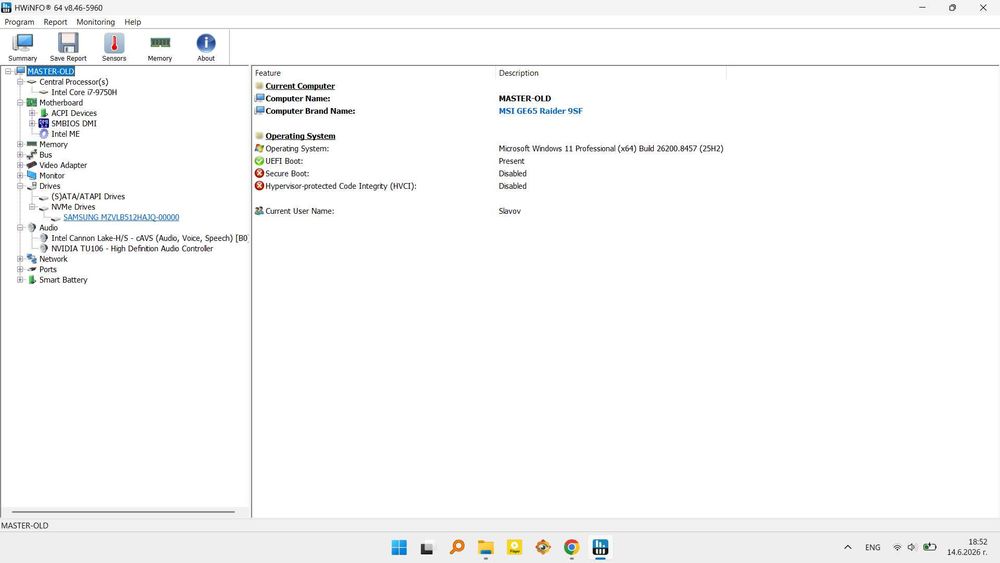Select Intel Cannon Lake-H/S cAVS audio entry

tap(149, 238)
